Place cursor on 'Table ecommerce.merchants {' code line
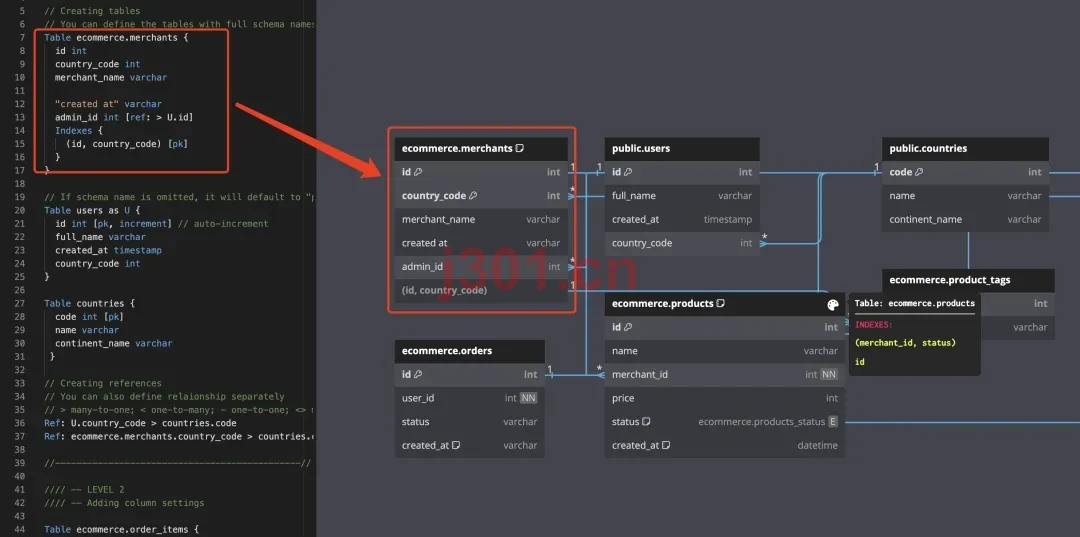The height and width of the screenshot is (537, 1080). (116, 37)
